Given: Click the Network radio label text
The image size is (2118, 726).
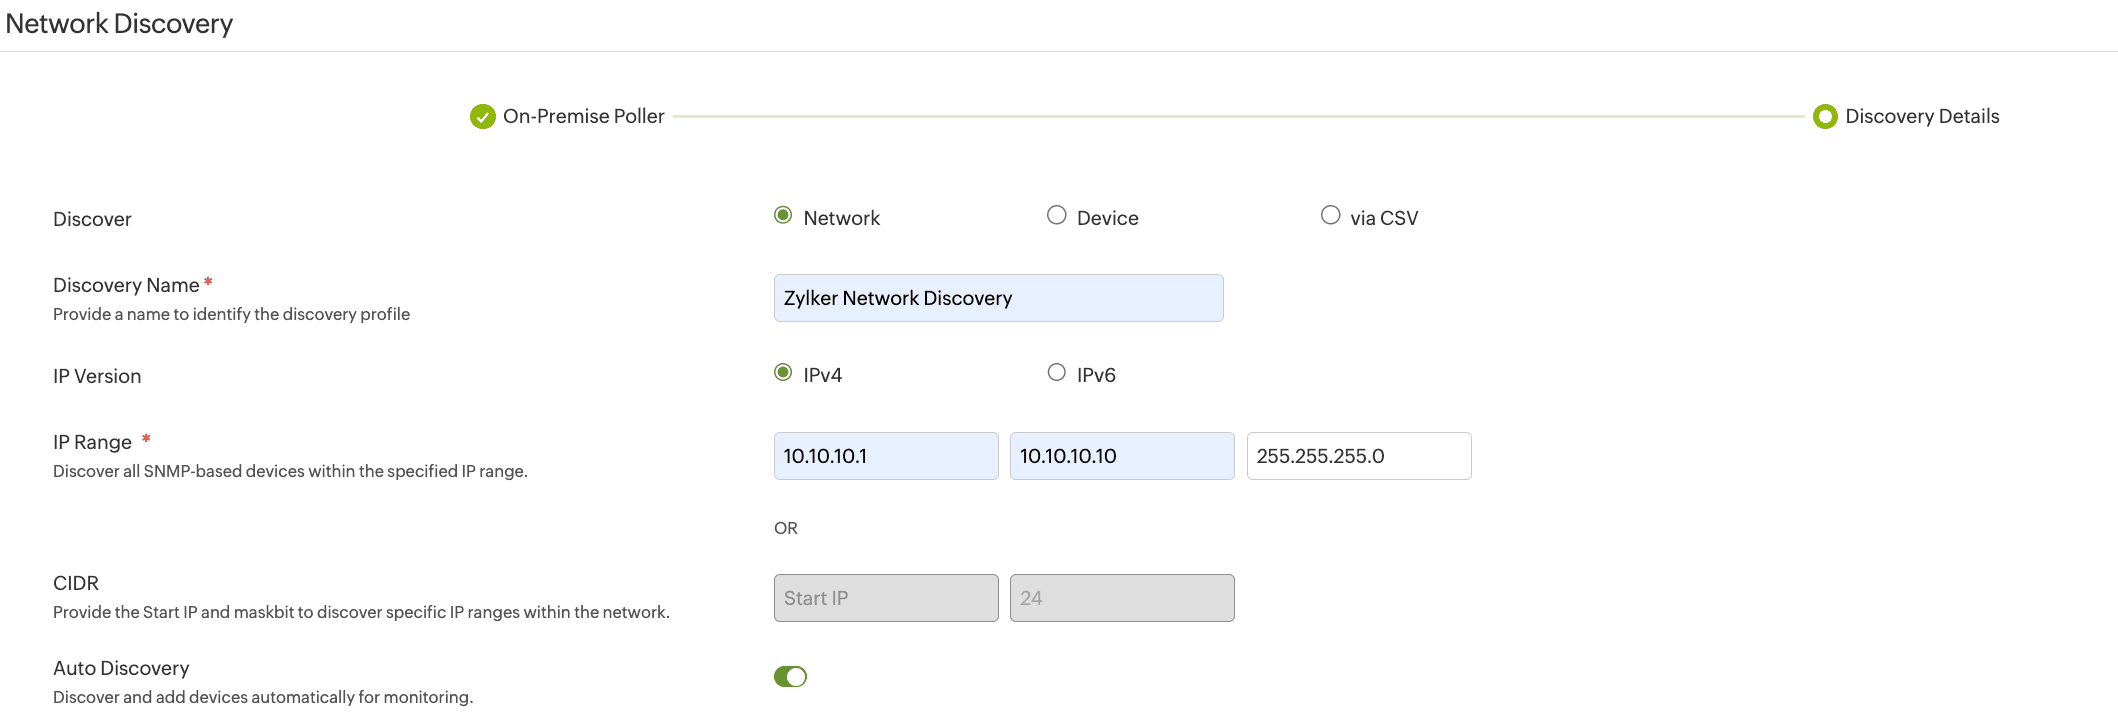Looking at the screenshot, I should [x=841, y=218].
